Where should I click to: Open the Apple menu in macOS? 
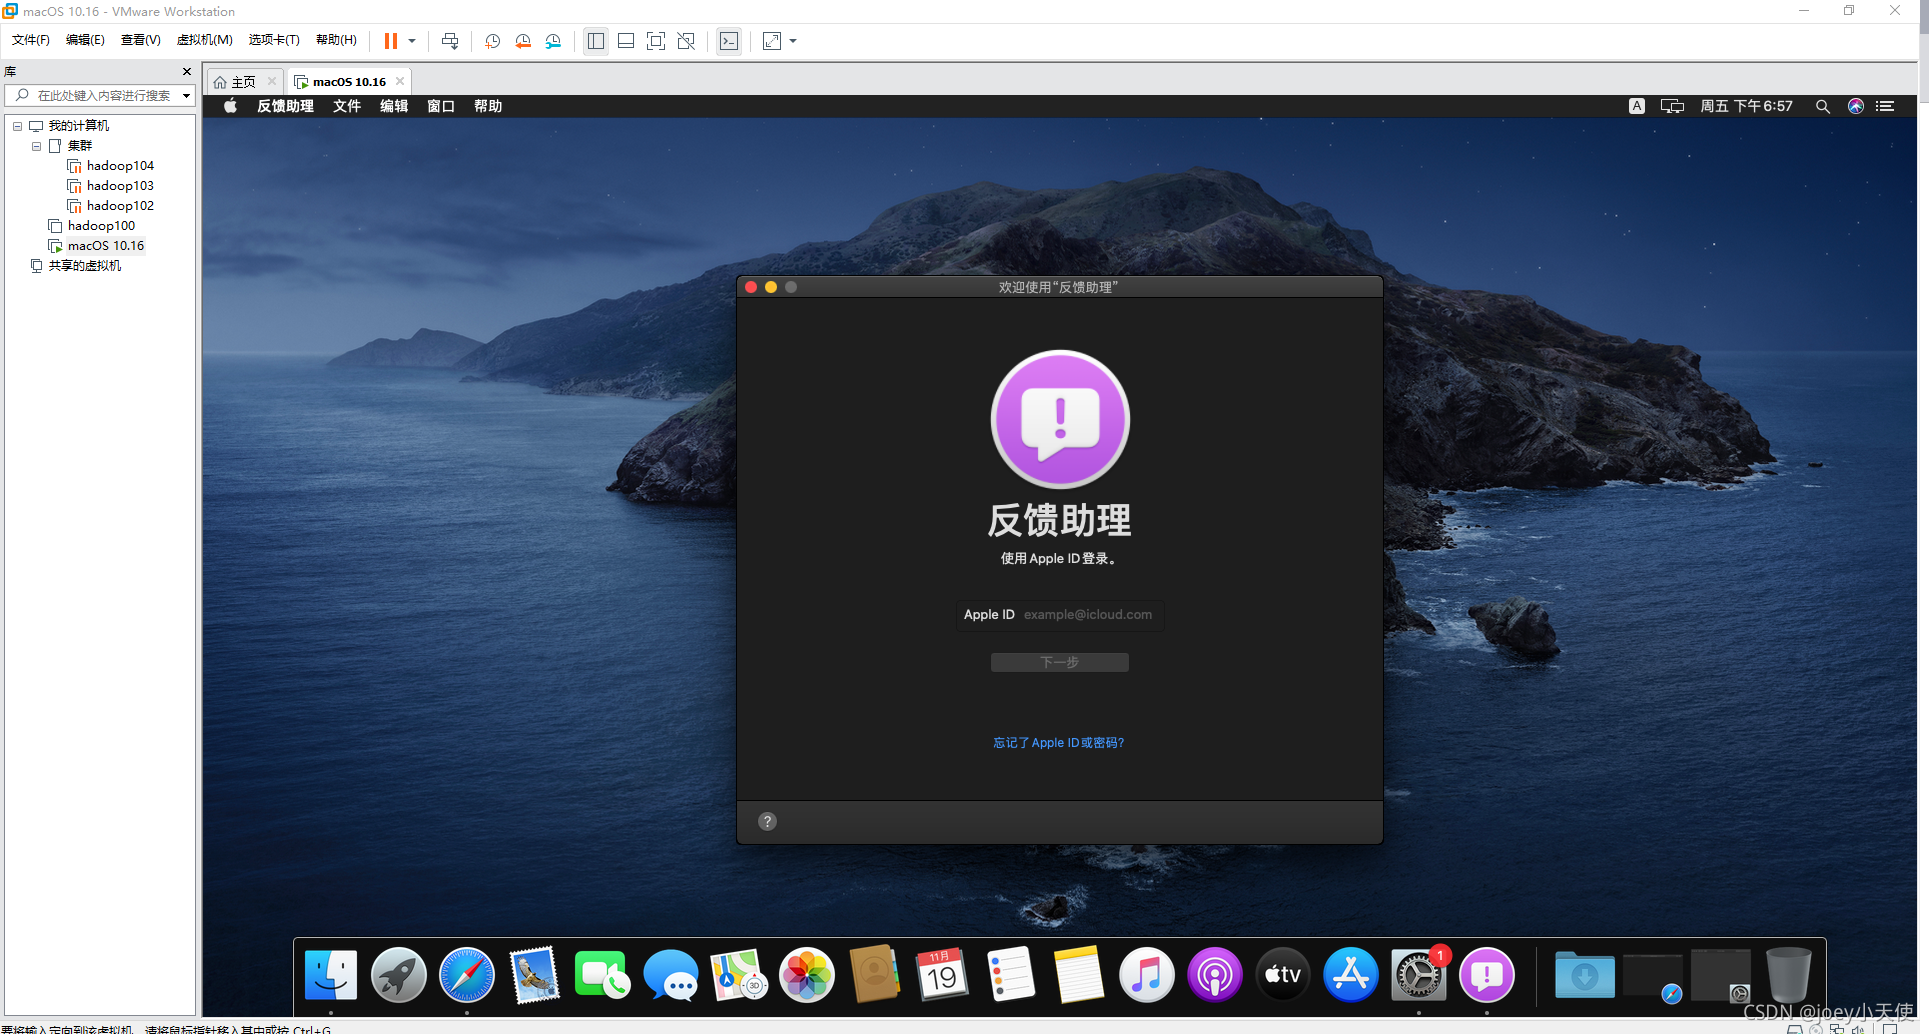[x=230, y=106]
